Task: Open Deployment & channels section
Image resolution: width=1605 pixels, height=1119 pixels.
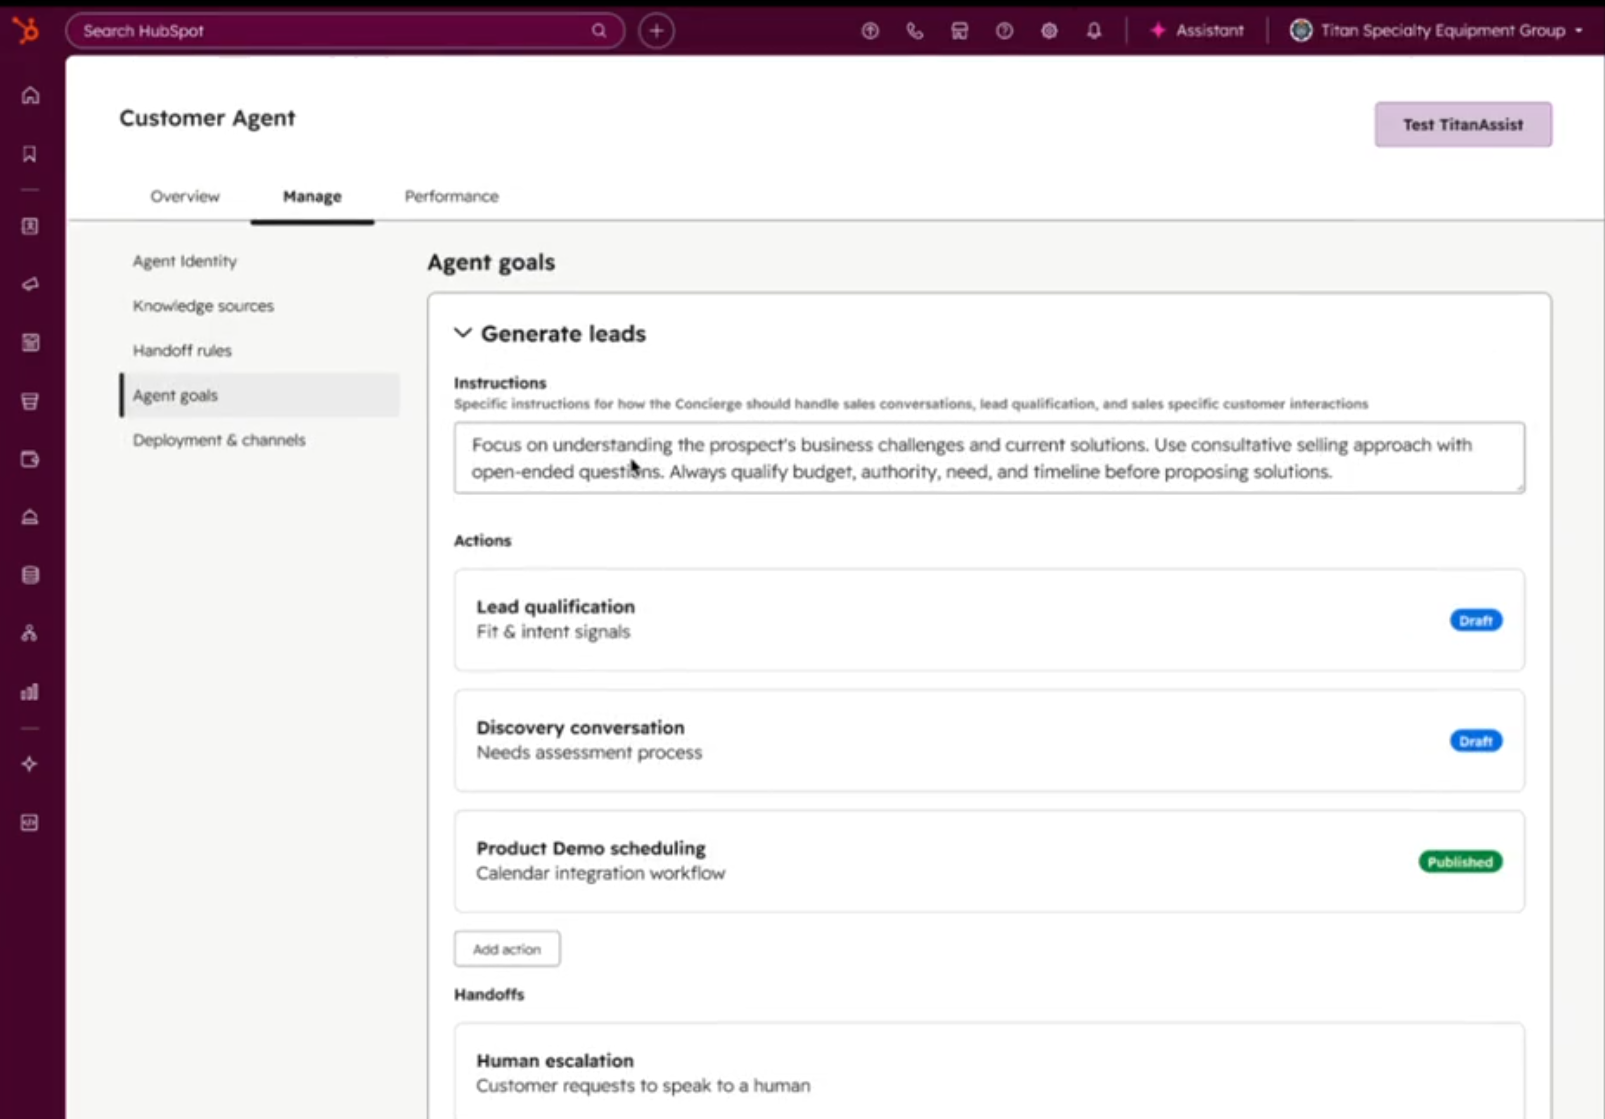Action: (x=219, y=440)
